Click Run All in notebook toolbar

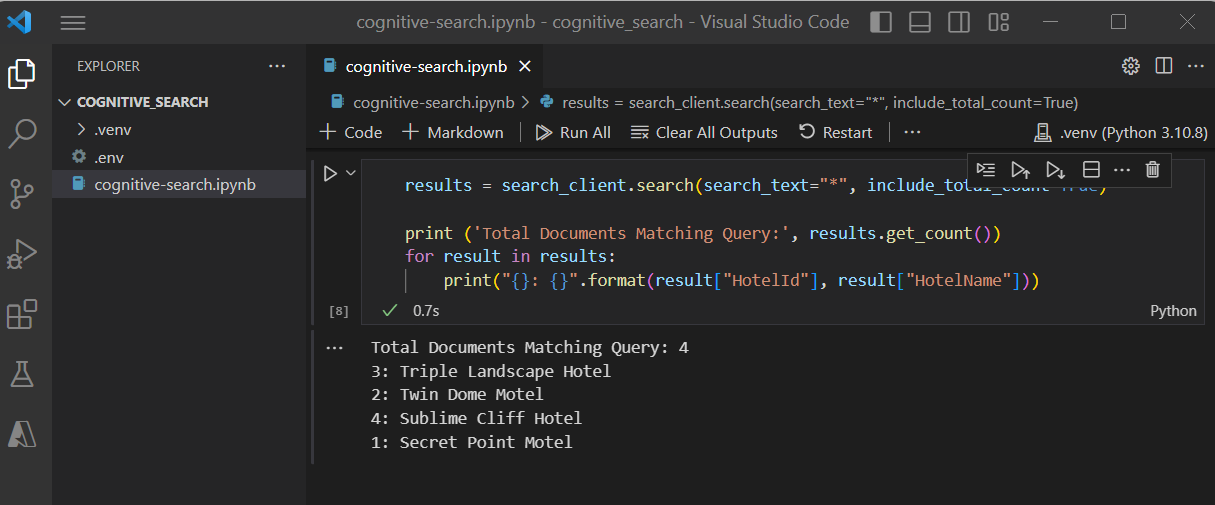pos(573,132)
